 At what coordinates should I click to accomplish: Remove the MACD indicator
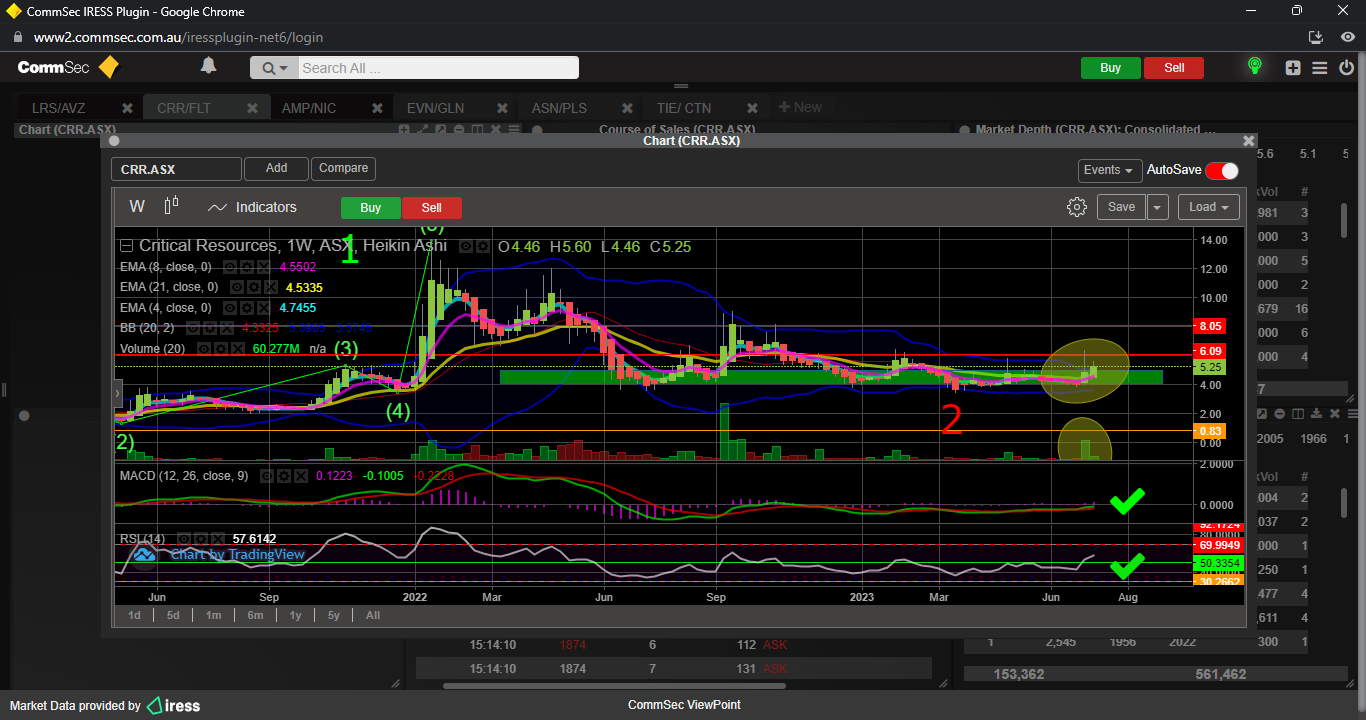click(301, 475)
